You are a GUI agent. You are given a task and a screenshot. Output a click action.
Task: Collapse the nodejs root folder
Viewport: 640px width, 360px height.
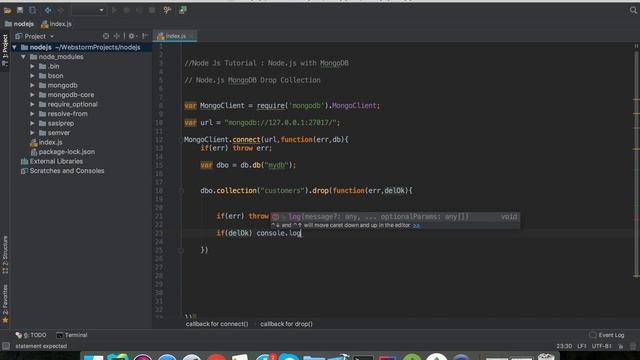[15, 47]
